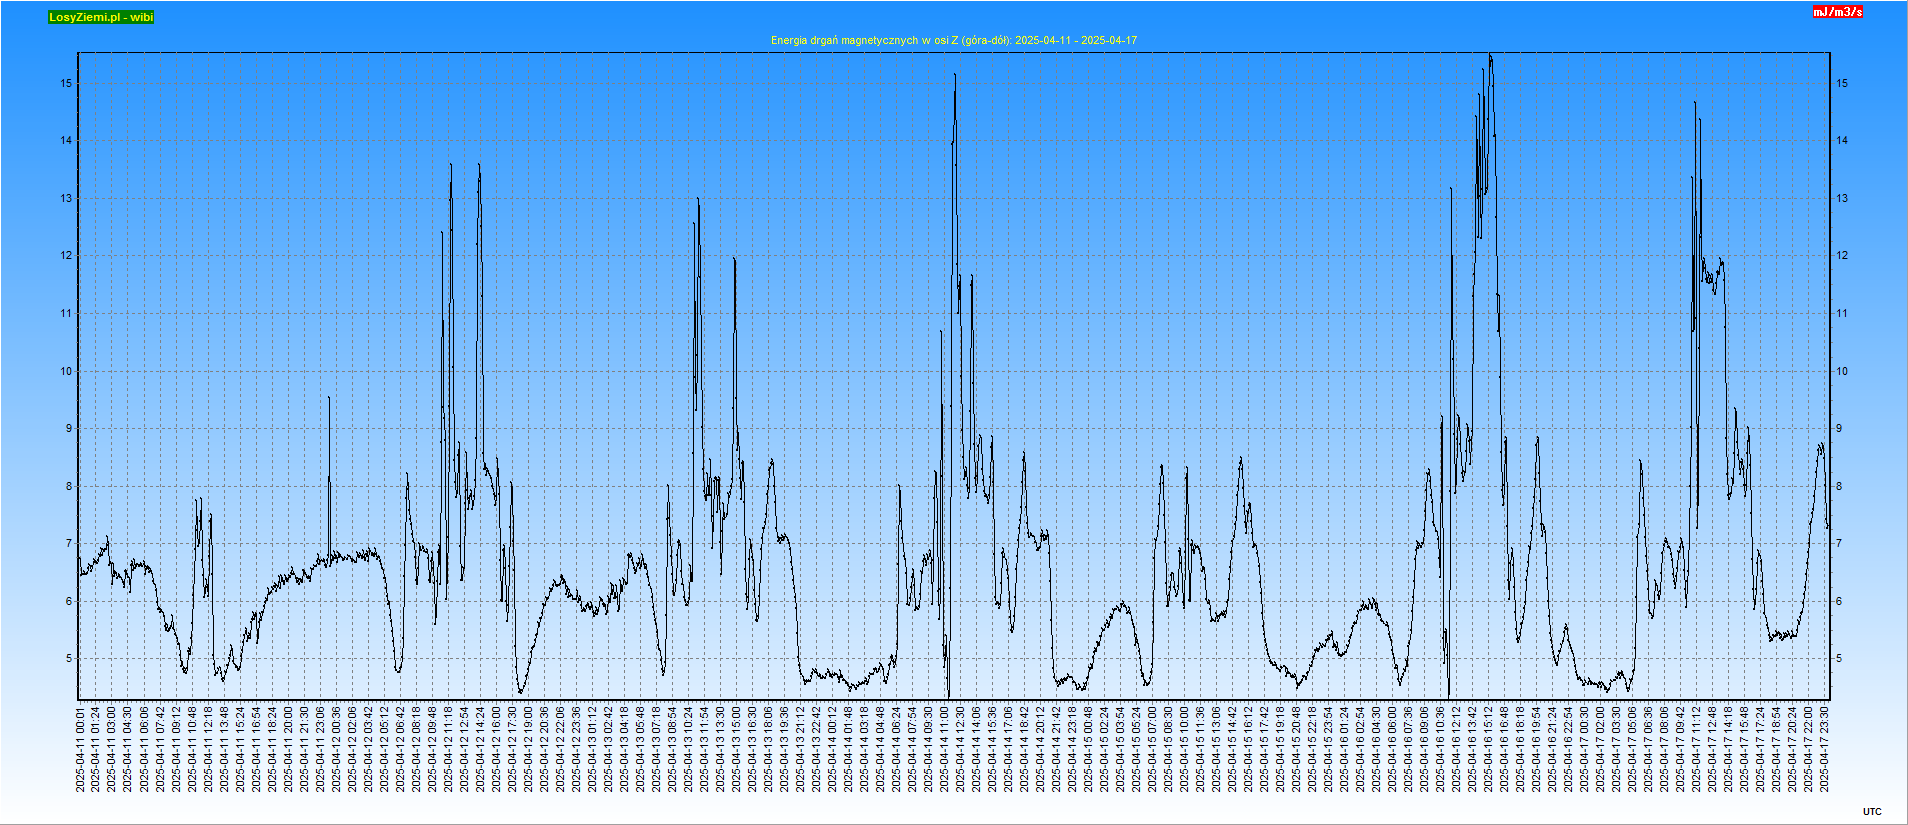1908x825 pixels.
Task: Click the right Y-axis value 9
Action: click(x=1839, y=428)
